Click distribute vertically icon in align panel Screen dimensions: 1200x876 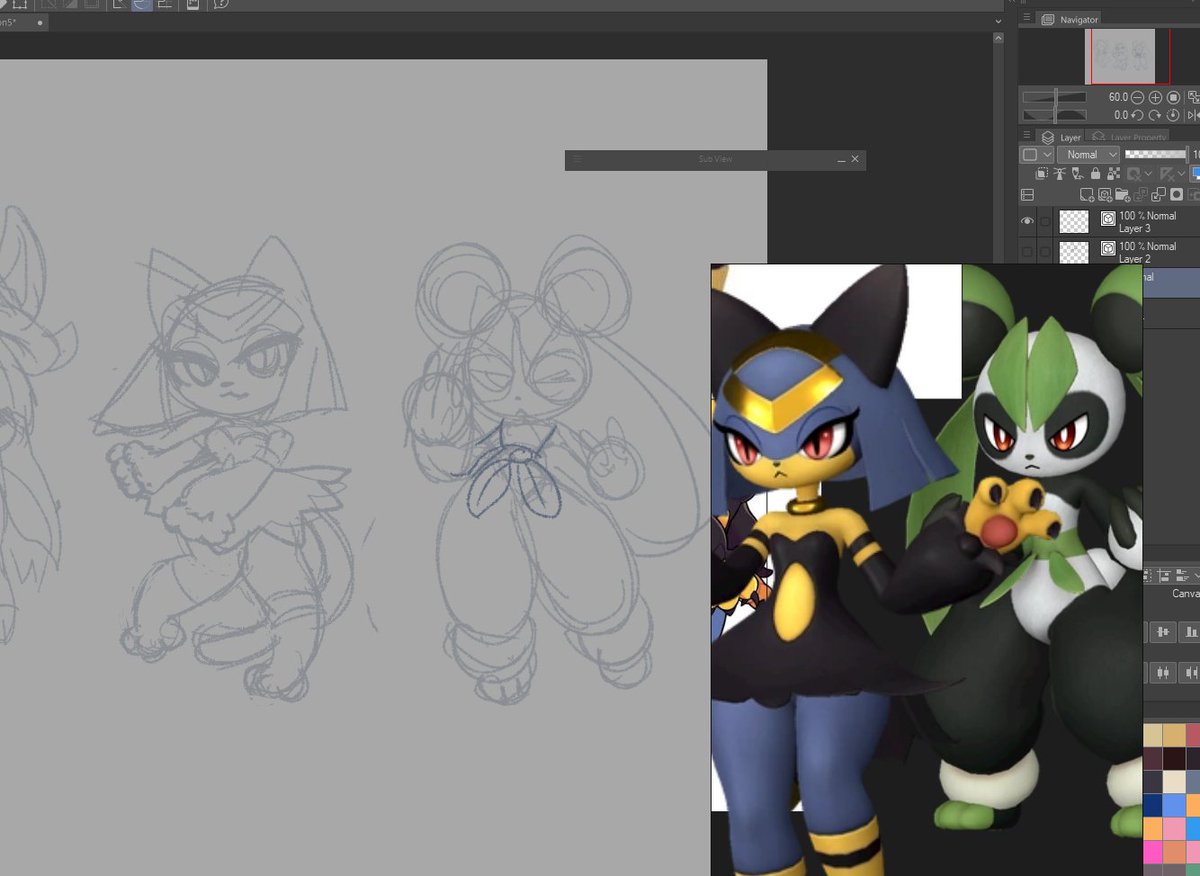[1161, 672]
